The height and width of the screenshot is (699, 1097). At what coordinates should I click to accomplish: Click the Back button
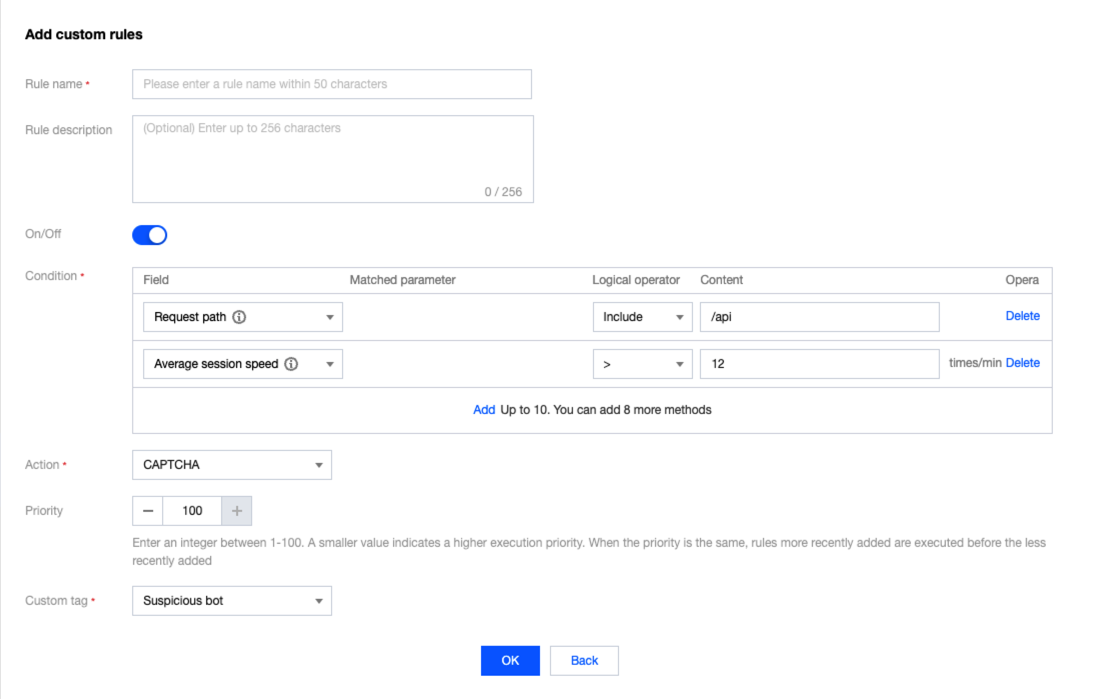click(x=584, y=661)
